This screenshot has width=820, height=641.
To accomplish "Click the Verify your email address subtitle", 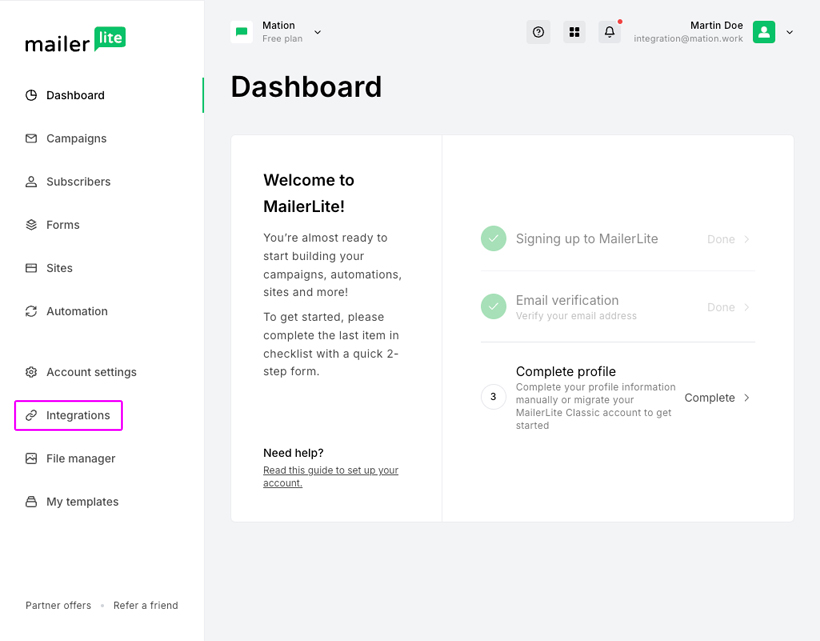I will [x=576, y=316].
